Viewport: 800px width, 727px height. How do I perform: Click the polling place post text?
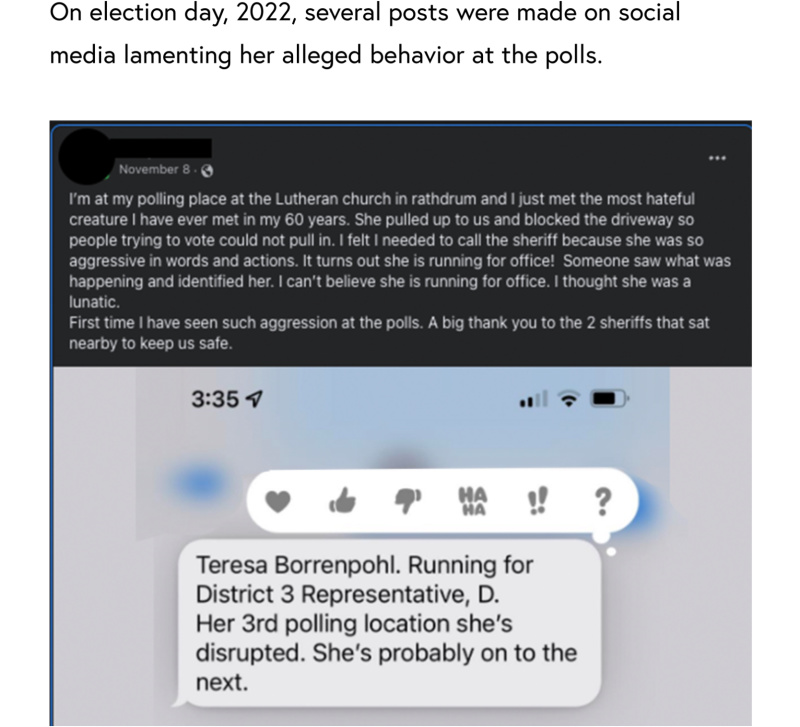coord(400,271)
